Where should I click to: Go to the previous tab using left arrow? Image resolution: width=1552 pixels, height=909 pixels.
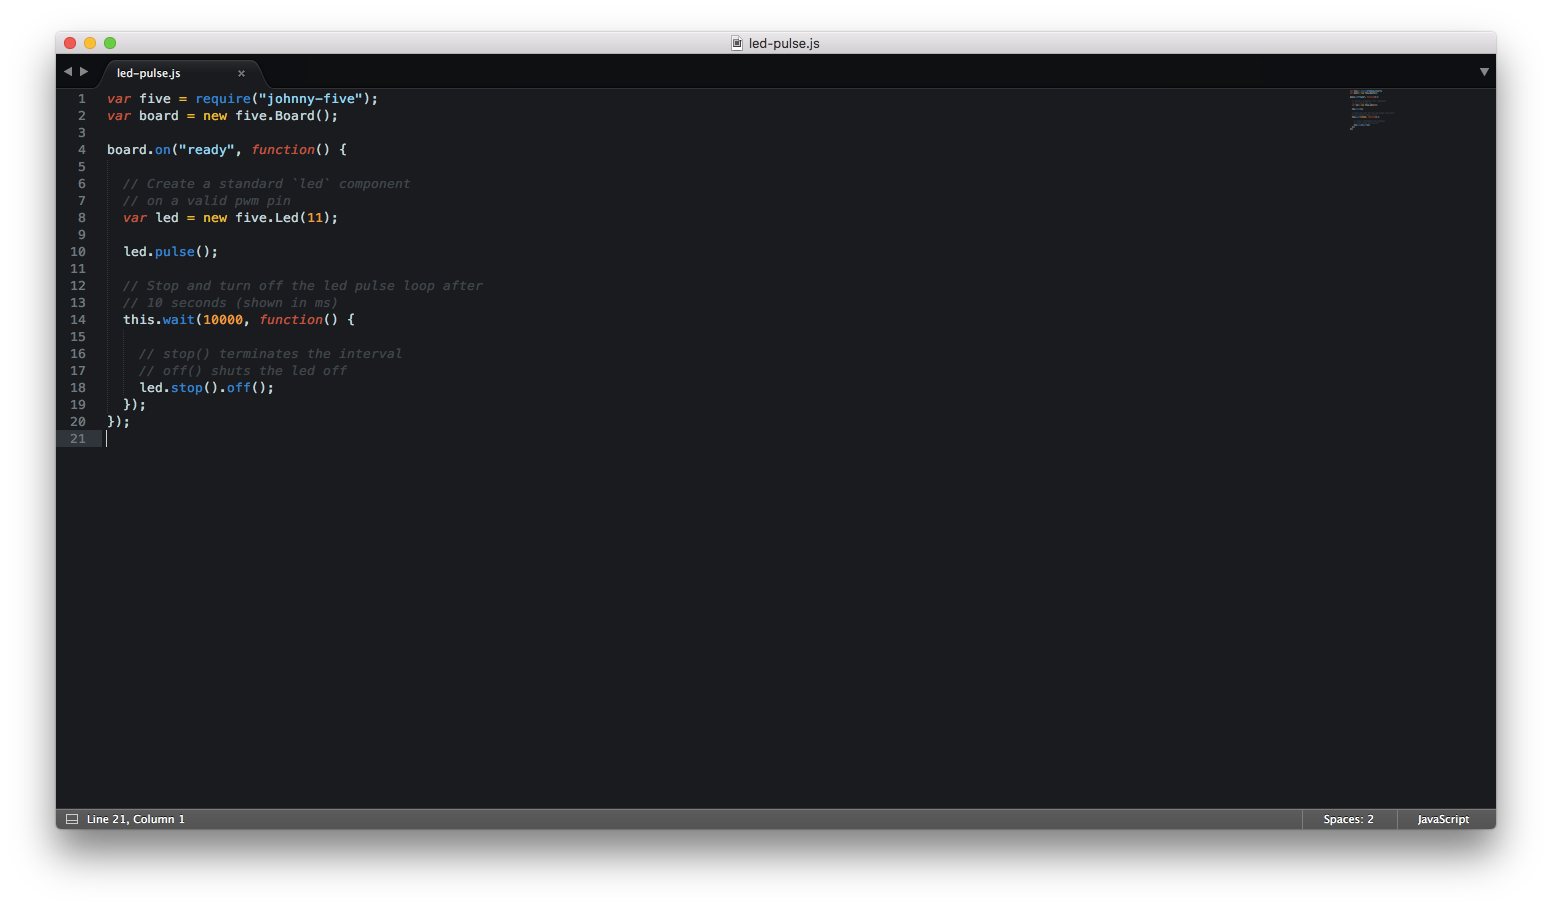click(x=68, y=72)
